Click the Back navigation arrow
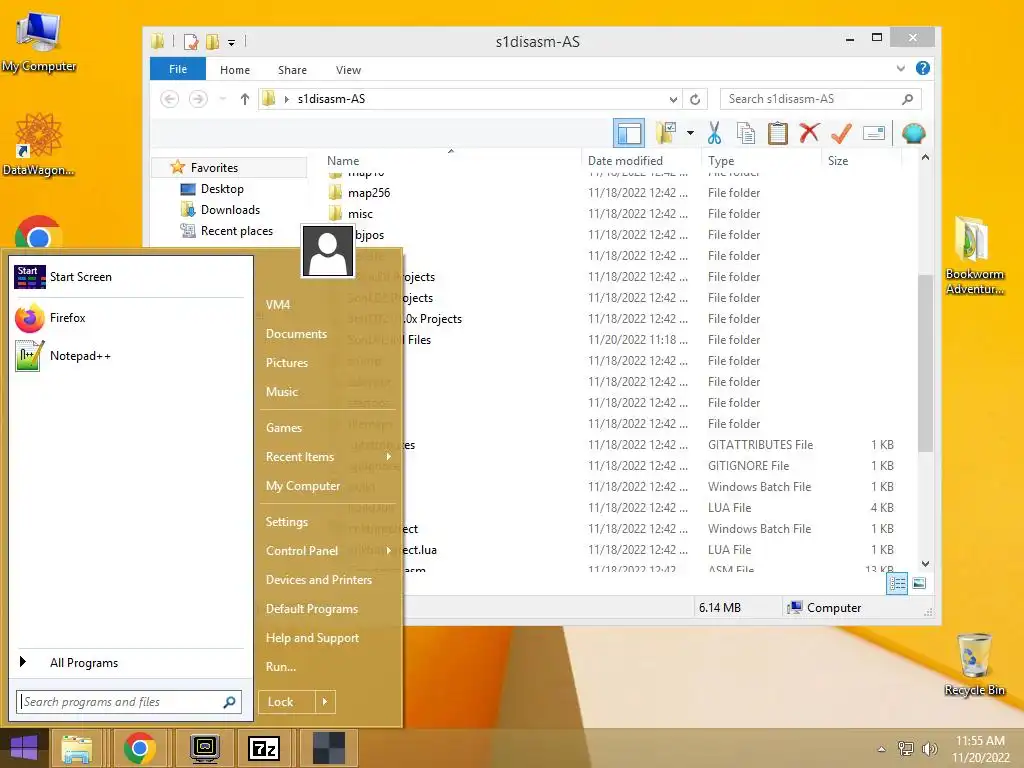This screenshot has height=768, width=1024. click(x=170, y=99)
